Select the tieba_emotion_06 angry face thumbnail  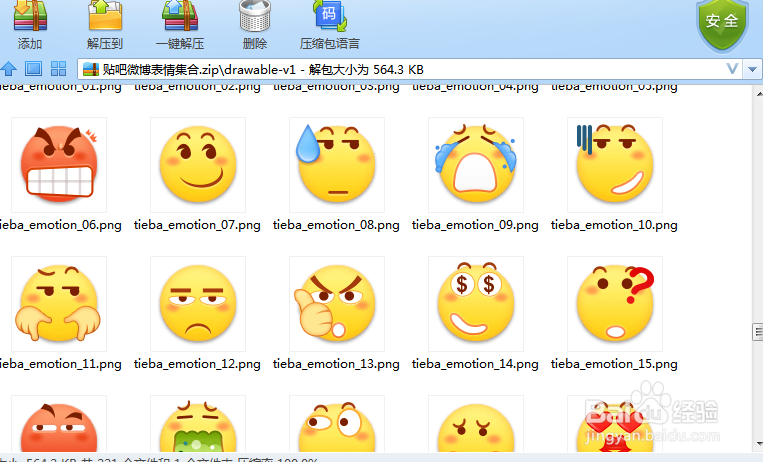[x=59, y=165]
